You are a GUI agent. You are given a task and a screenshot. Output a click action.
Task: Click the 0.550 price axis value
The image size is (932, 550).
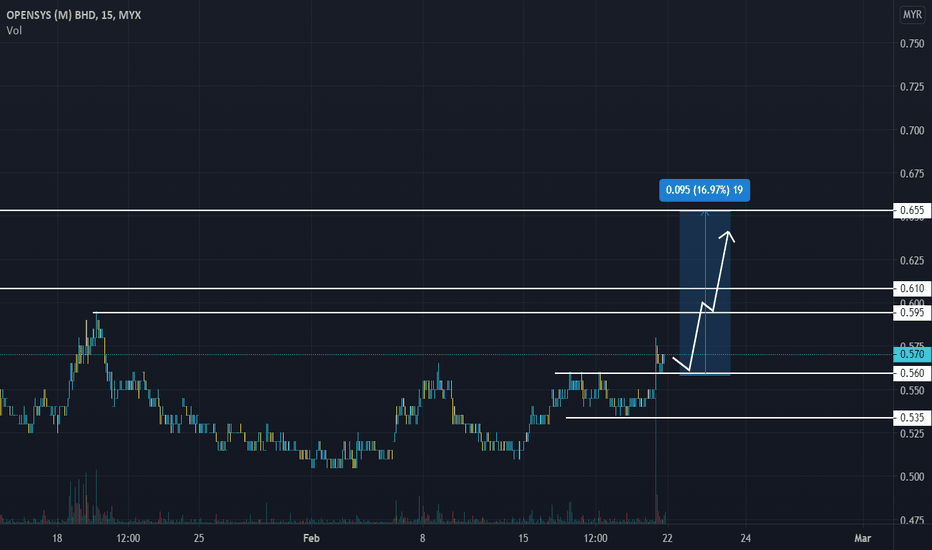[x=912, y=391]
